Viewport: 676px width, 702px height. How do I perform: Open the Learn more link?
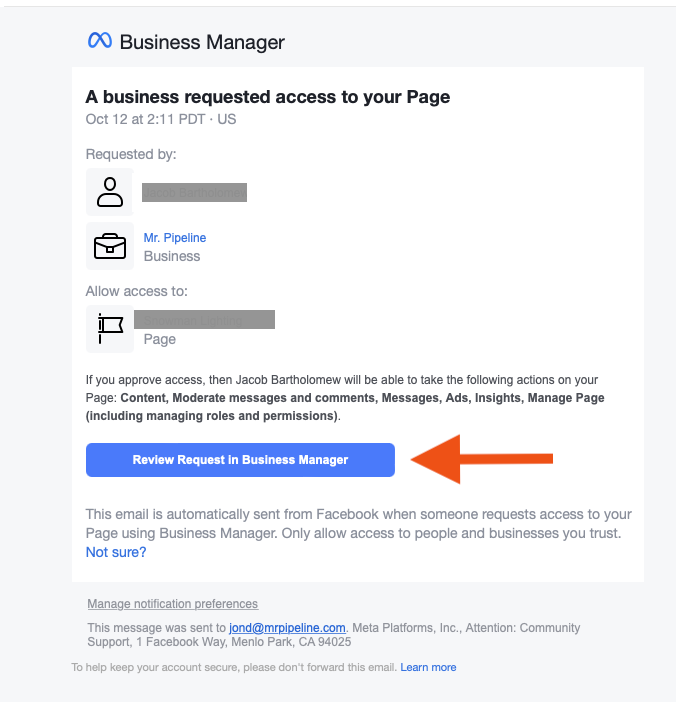(x=428, y=667)
